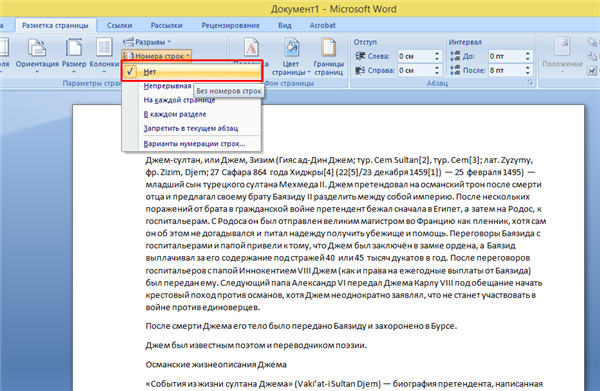
Task: Choose Непрерывная line numbering option
Action: click(167, 86)
